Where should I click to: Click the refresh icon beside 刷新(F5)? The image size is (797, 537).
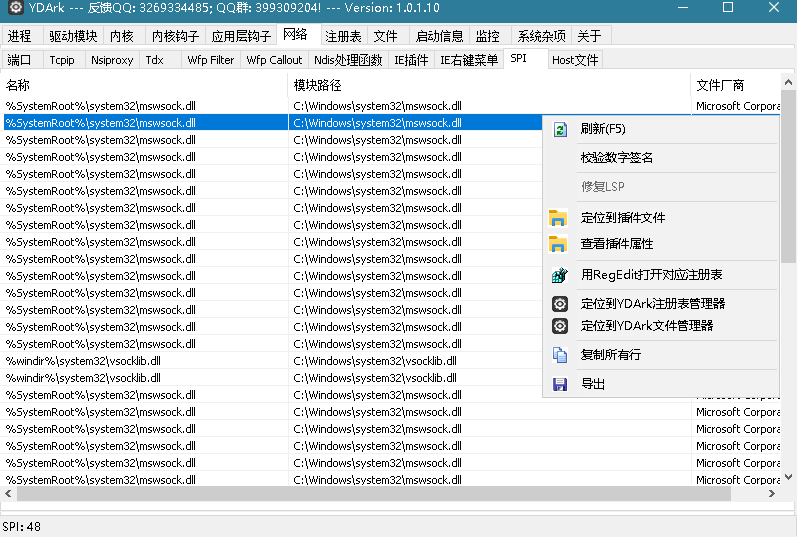click(560, 129)
